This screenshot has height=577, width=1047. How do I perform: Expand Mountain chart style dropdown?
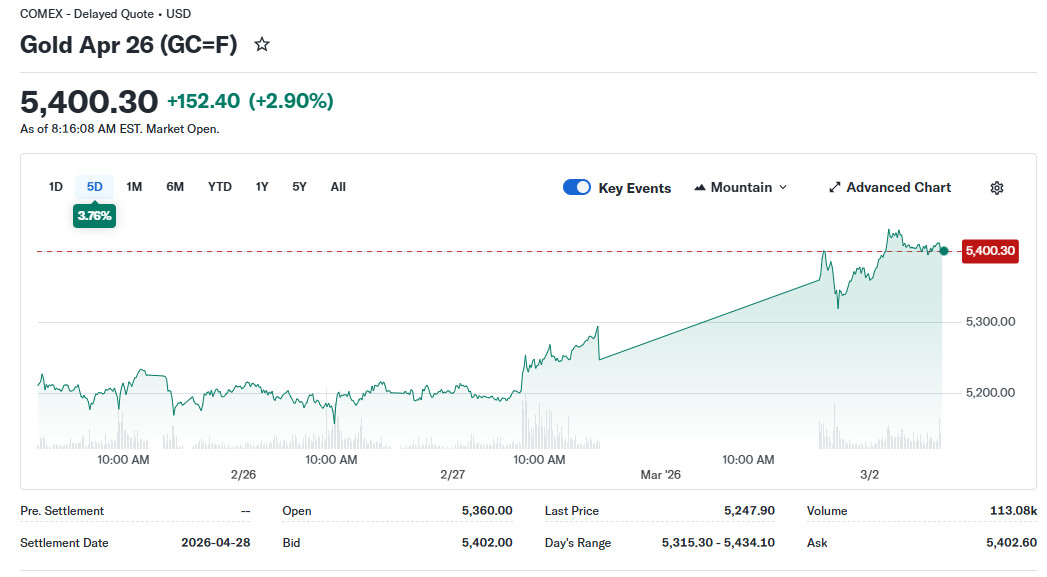pyautogui.click(x=782, y=188)
